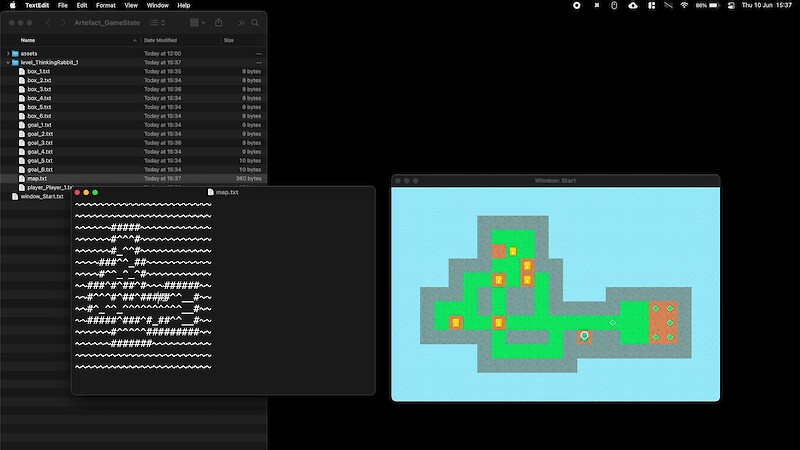
Task: Minimize the map.txt TextEdit window
Action: [x=86, y=192]
